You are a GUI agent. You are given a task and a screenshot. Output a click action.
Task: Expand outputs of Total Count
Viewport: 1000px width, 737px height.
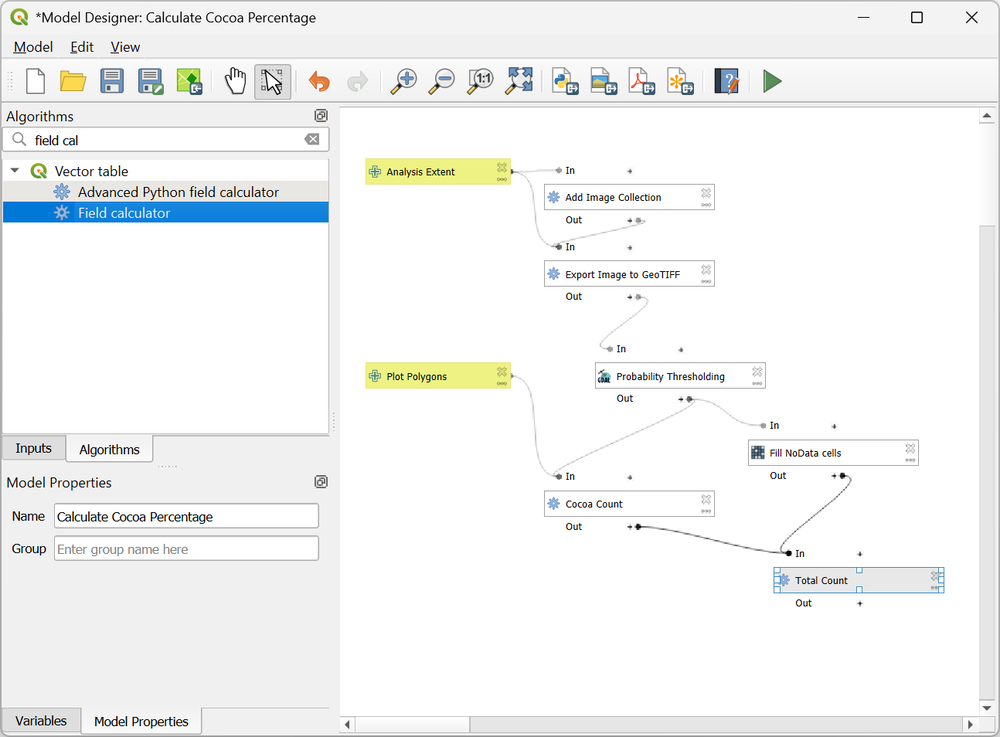pyautogui.click(x=859, y=603)
